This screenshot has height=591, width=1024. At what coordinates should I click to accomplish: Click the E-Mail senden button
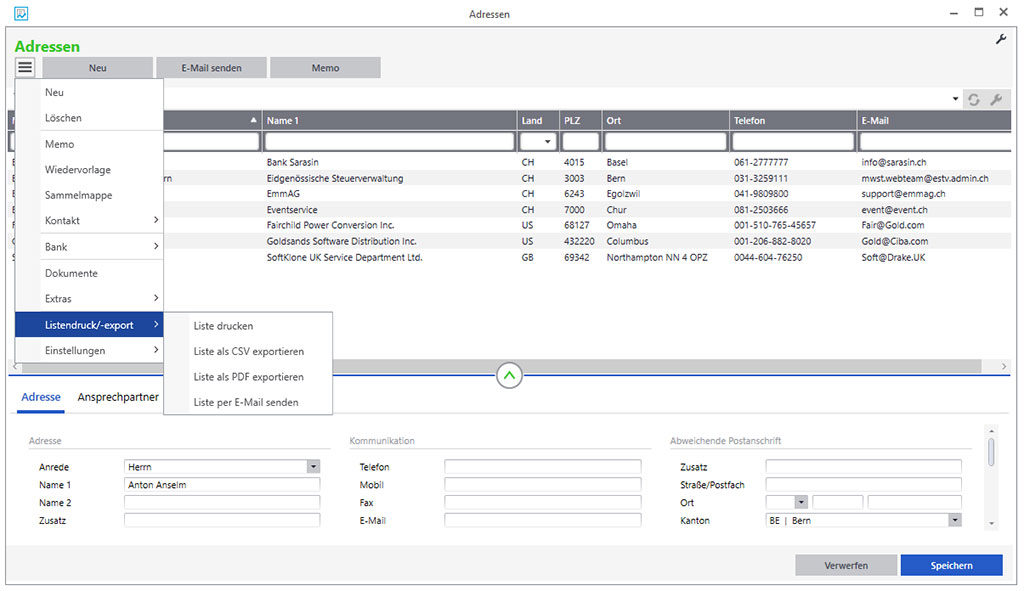point(212,67)
